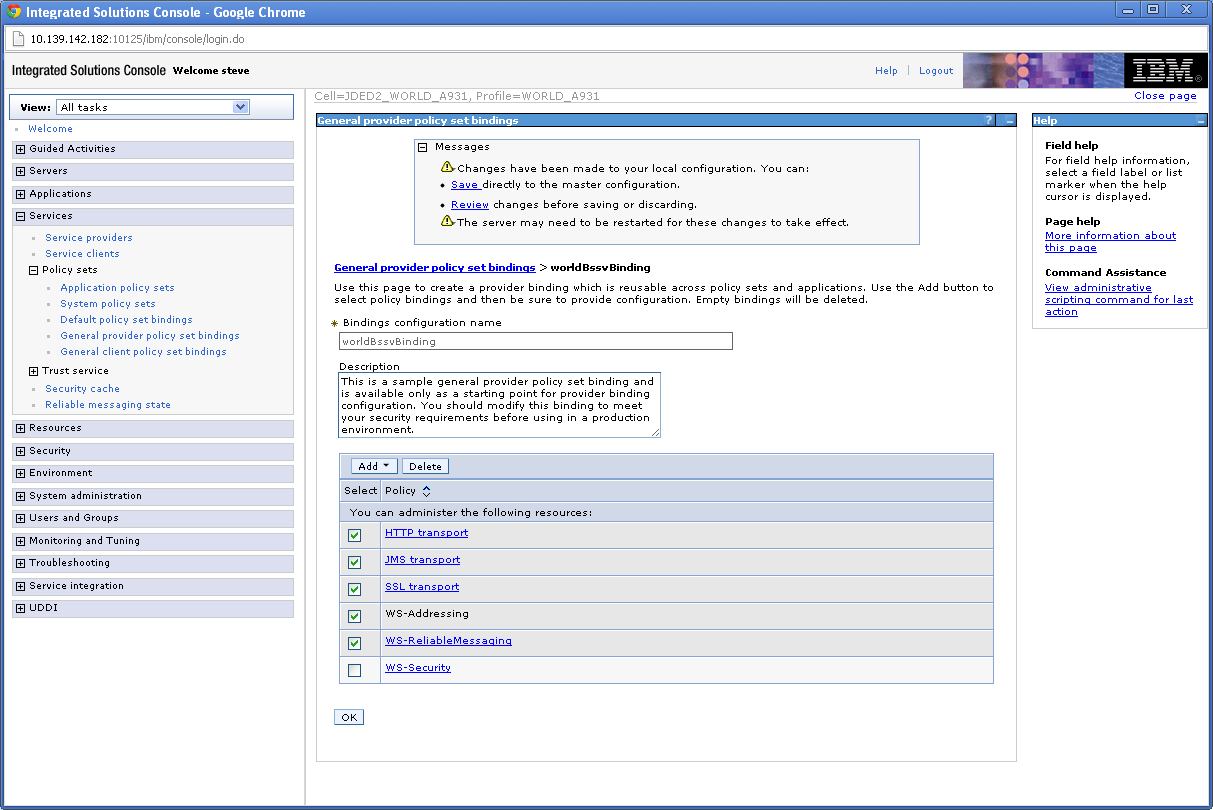Open More information about this page
Viewport: 1213px width, 810px height.
[1110, 242]
